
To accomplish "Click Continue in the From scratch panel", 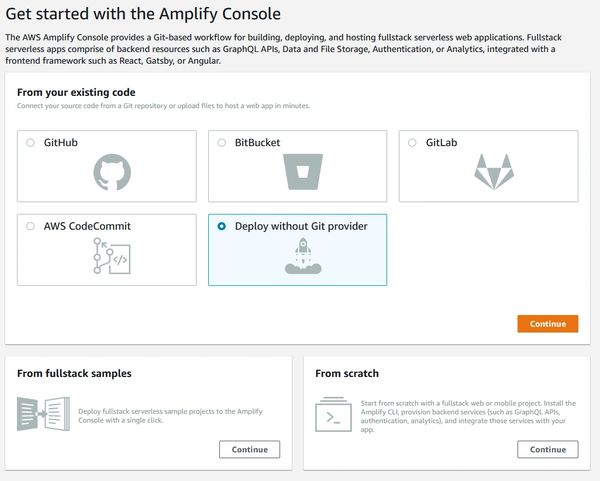I will [x=548, y=449].
